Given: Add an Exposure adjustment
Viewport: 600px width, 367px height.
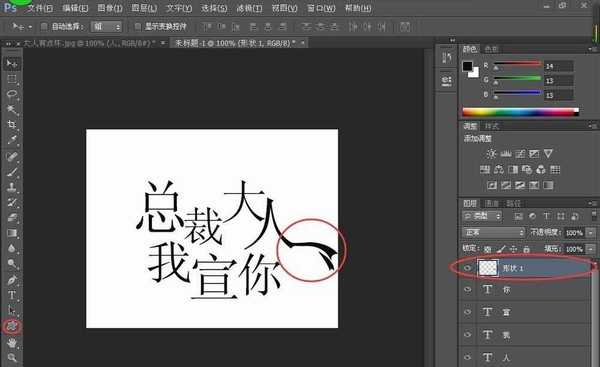Looking at the screenshot, I should tap(534, 154).
